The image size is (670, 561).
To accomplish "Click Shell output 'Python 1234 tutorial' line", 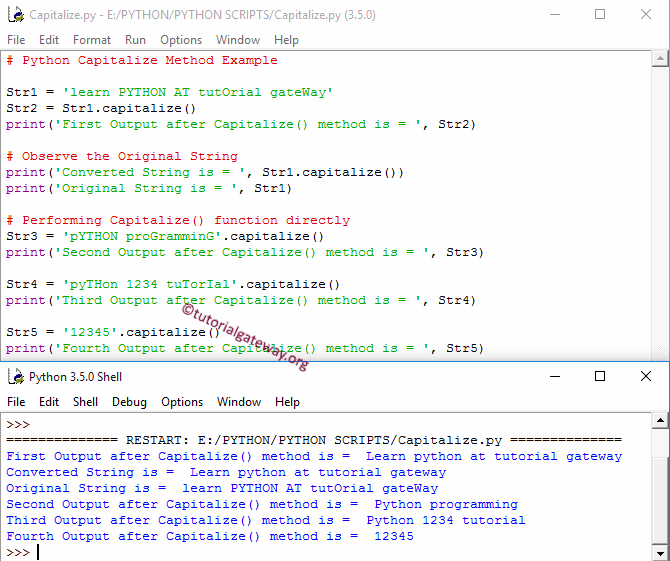I will (266, 520).
